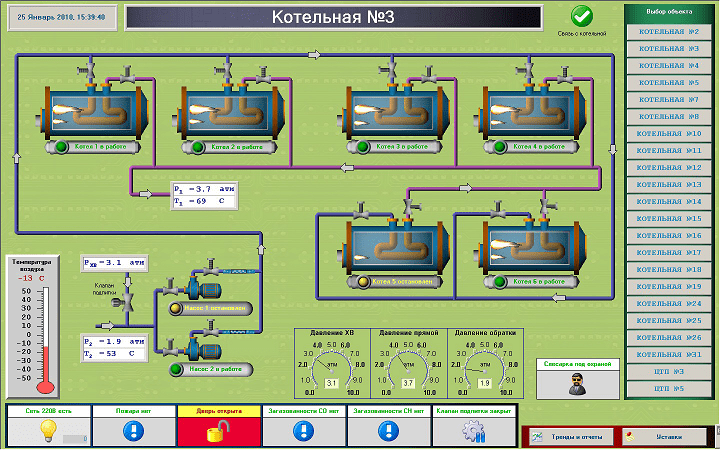
Task: Click the T1 = 69 C reading
Action: tap(204, 201)
